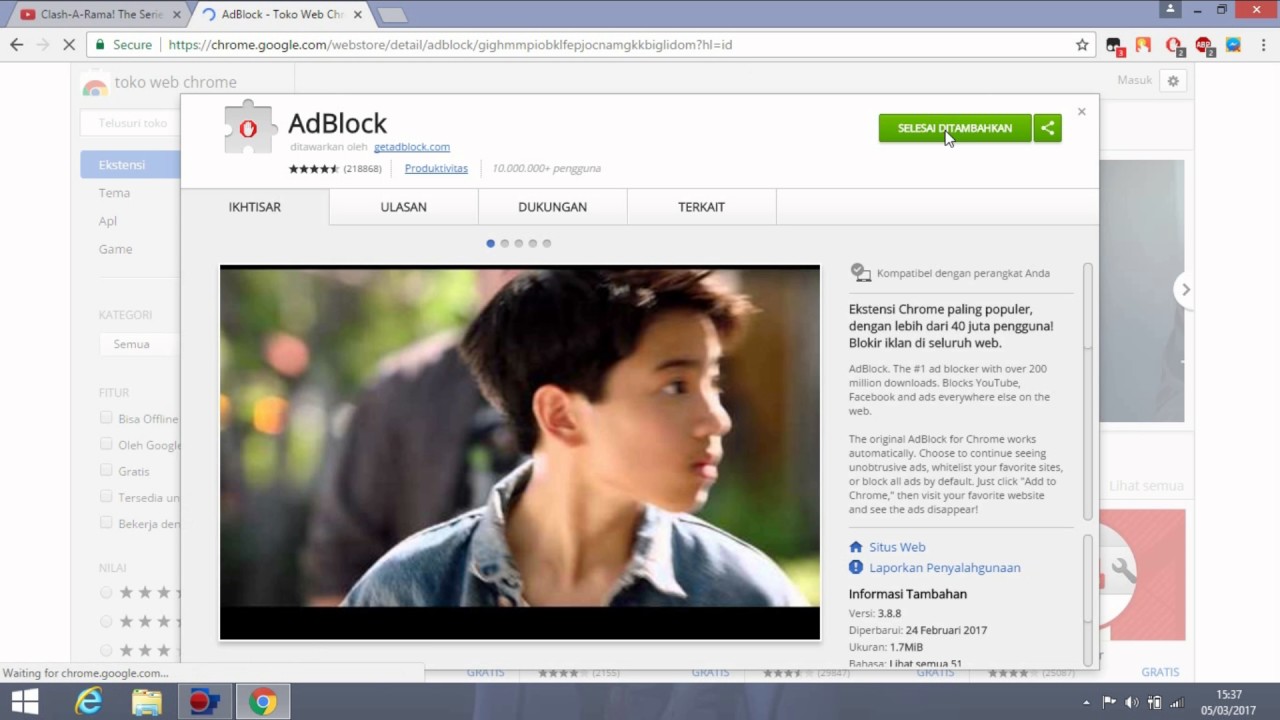Open the Produktivitas category link
The height and width of the screenshot is (720, 1280).
click(436, 168)
